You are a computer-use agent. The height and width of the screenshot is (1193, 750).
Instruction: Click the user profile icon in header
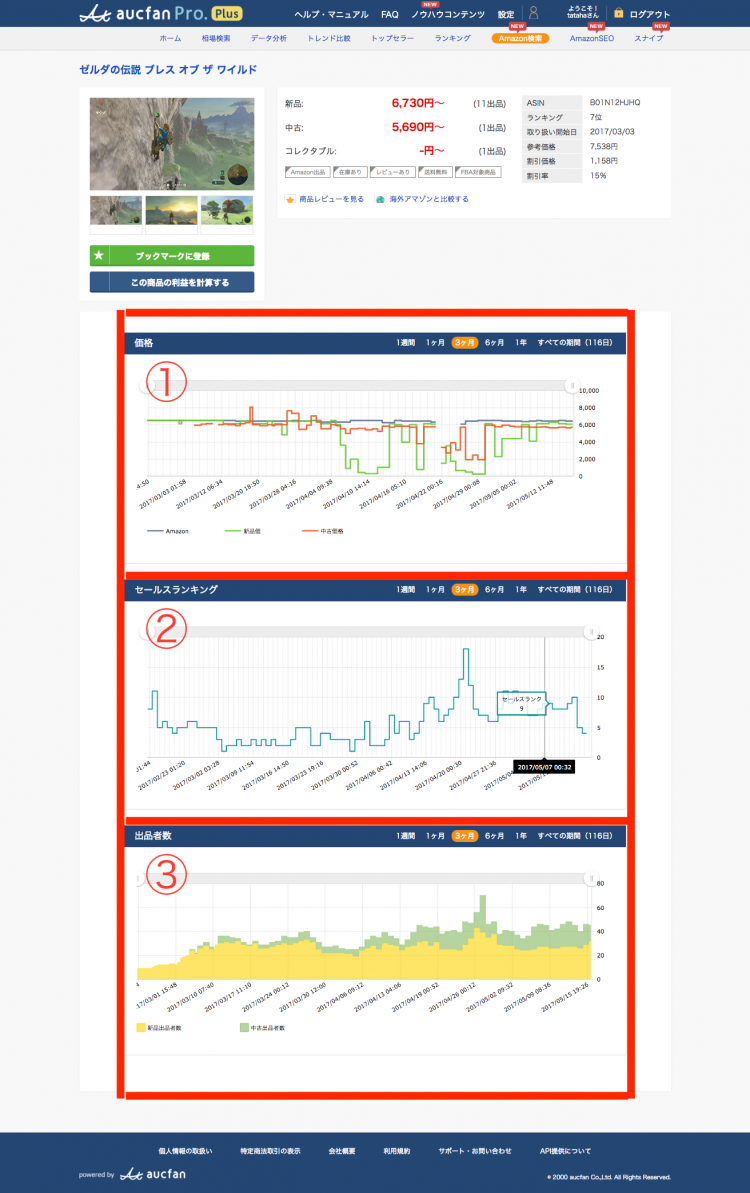coord(533,14)
